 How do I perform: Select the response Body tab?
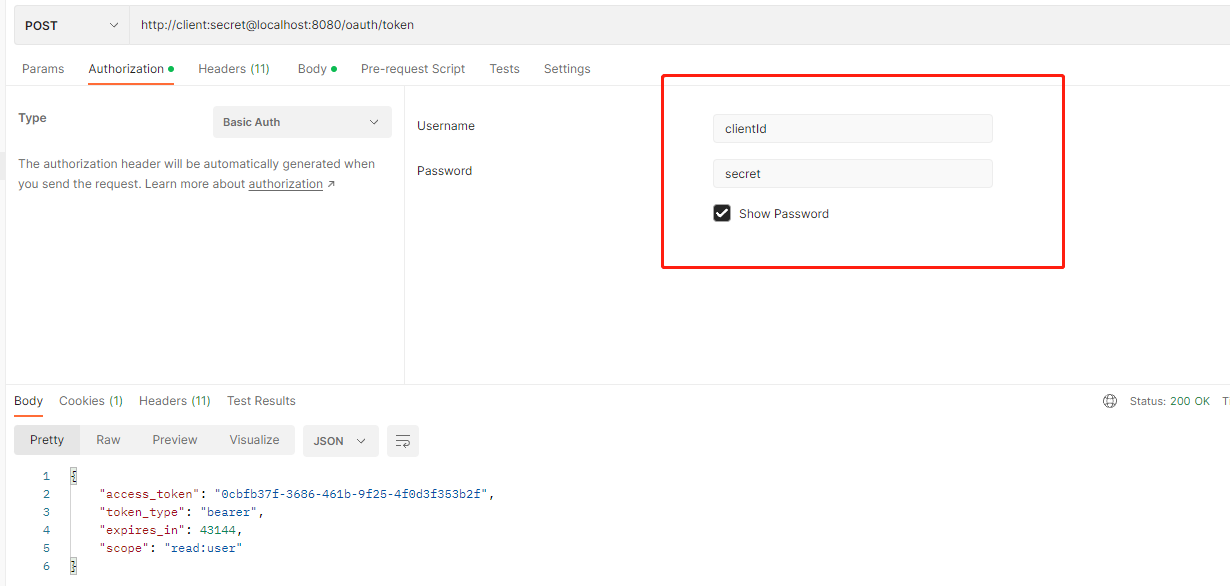[28, 401]
